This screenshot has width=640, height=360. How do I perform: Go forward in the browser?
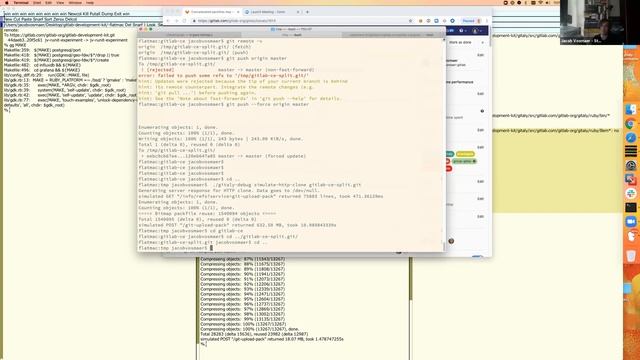[x=176, y=20]
